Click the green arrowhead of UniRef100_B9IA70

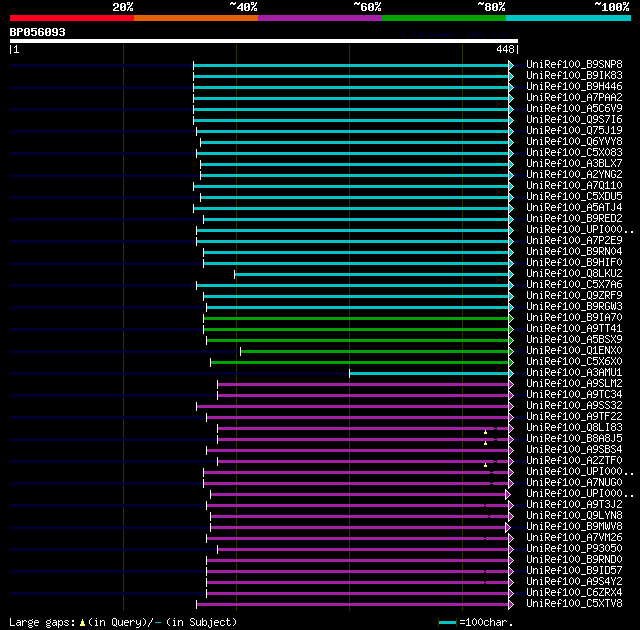pos(511,319)
